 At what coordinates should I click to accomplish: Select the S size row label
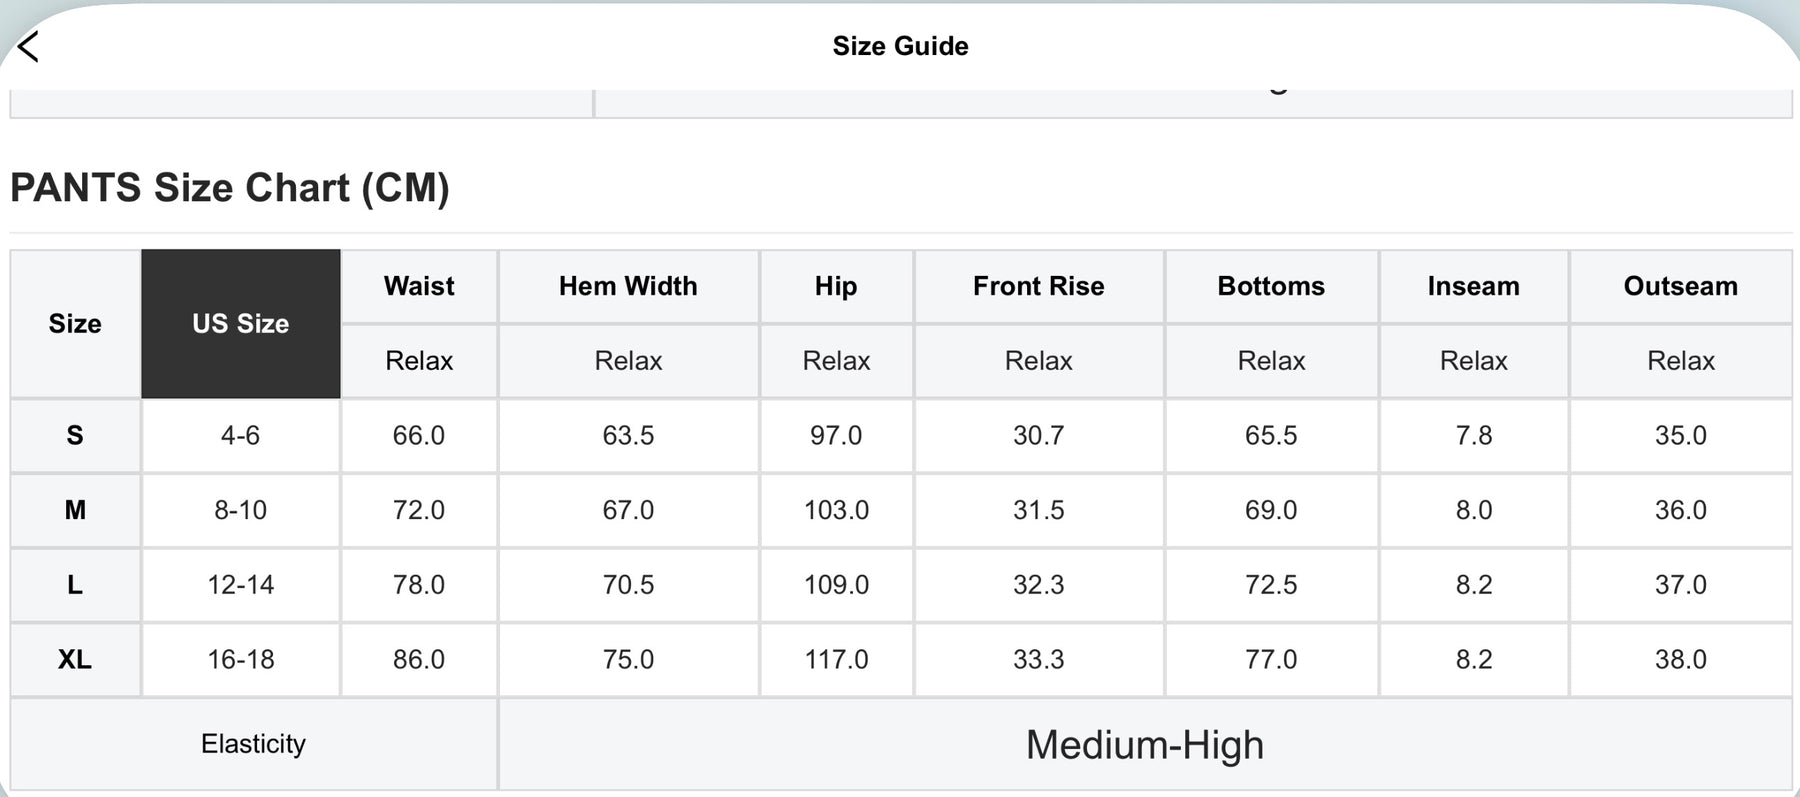click(75, 435)
